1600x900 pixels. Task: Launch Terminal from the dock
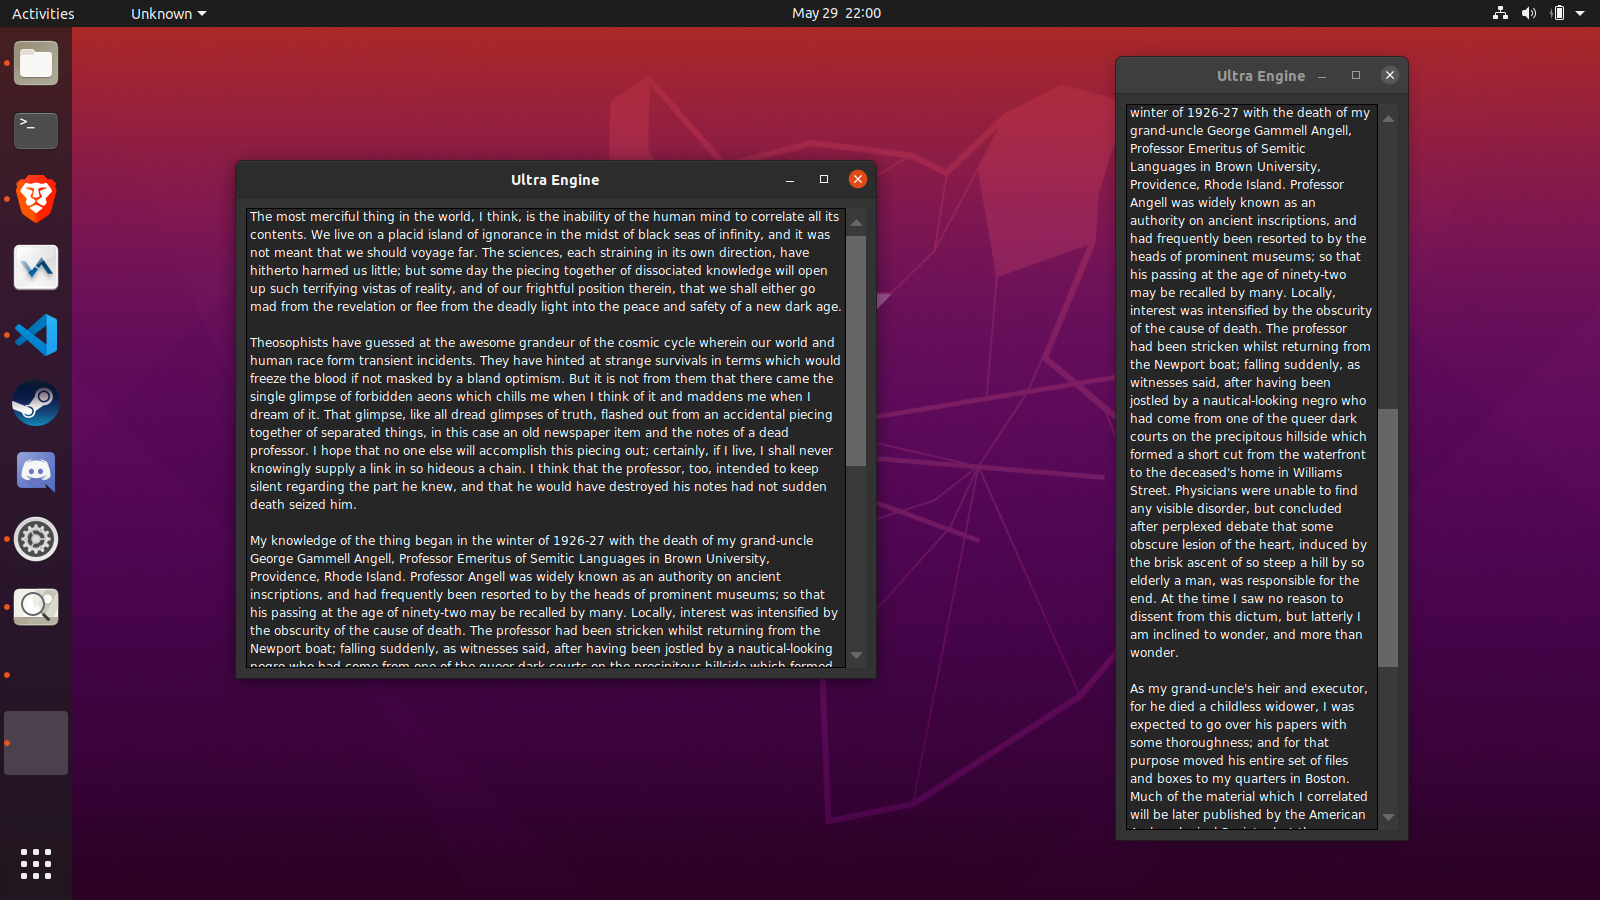(x=36, y=131)
